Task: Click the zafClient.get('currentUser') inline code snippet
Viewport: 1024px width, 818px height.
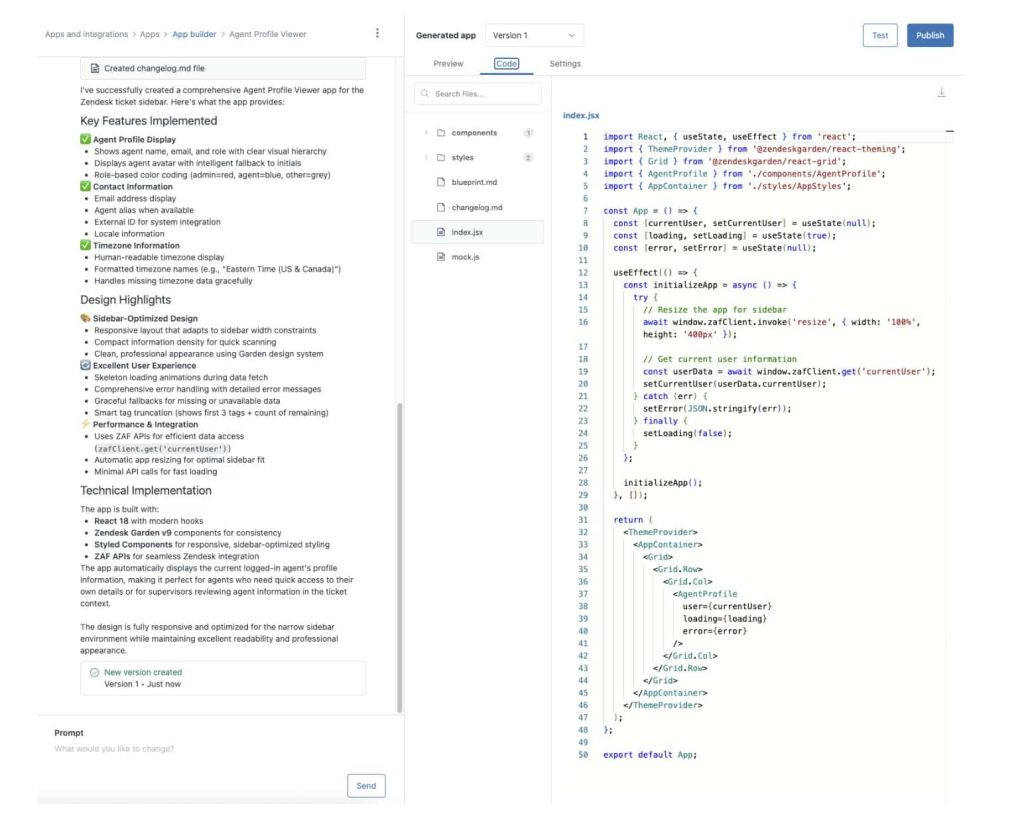Action: (163, 448)
